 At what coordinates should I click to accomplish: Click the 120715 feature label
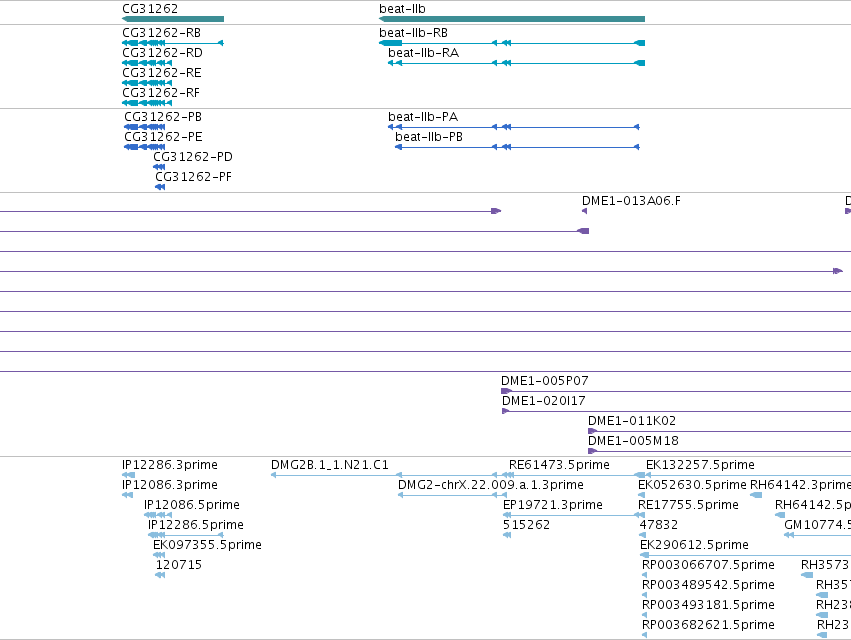(x=179, y=565)
